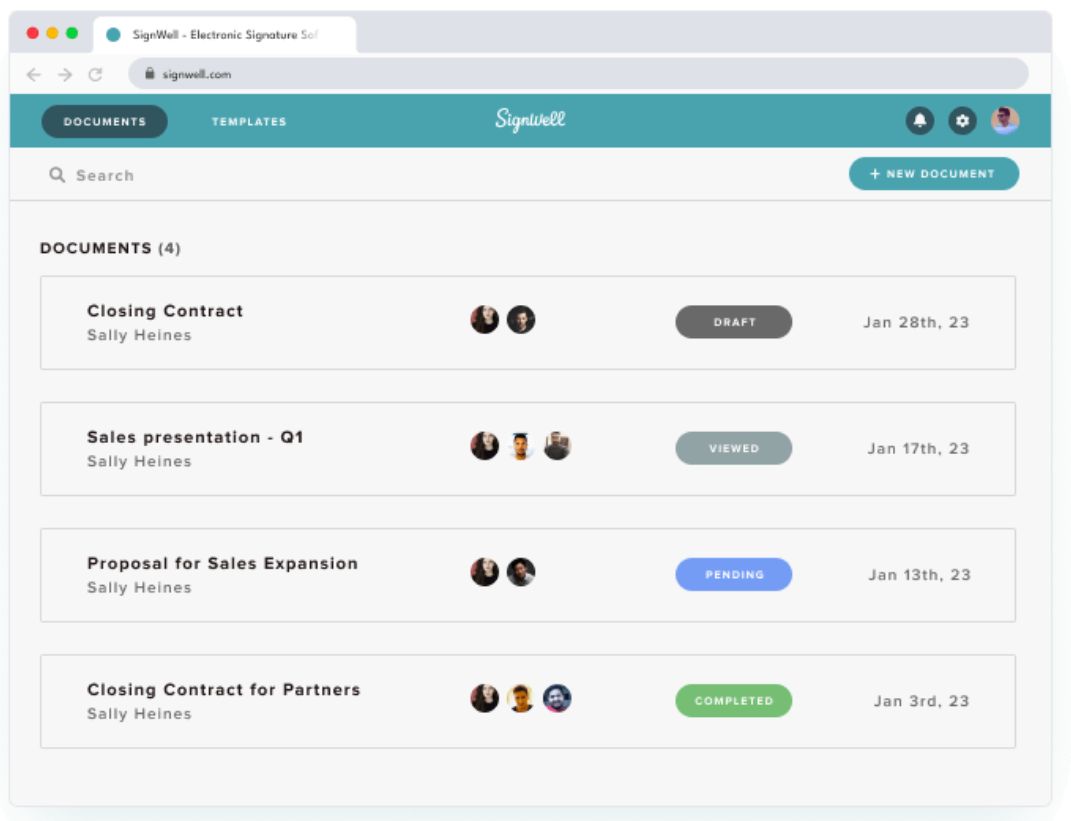Viewport: 1071px width, 821px height.
Task: Click the Draft status badge
Action: 734,321
